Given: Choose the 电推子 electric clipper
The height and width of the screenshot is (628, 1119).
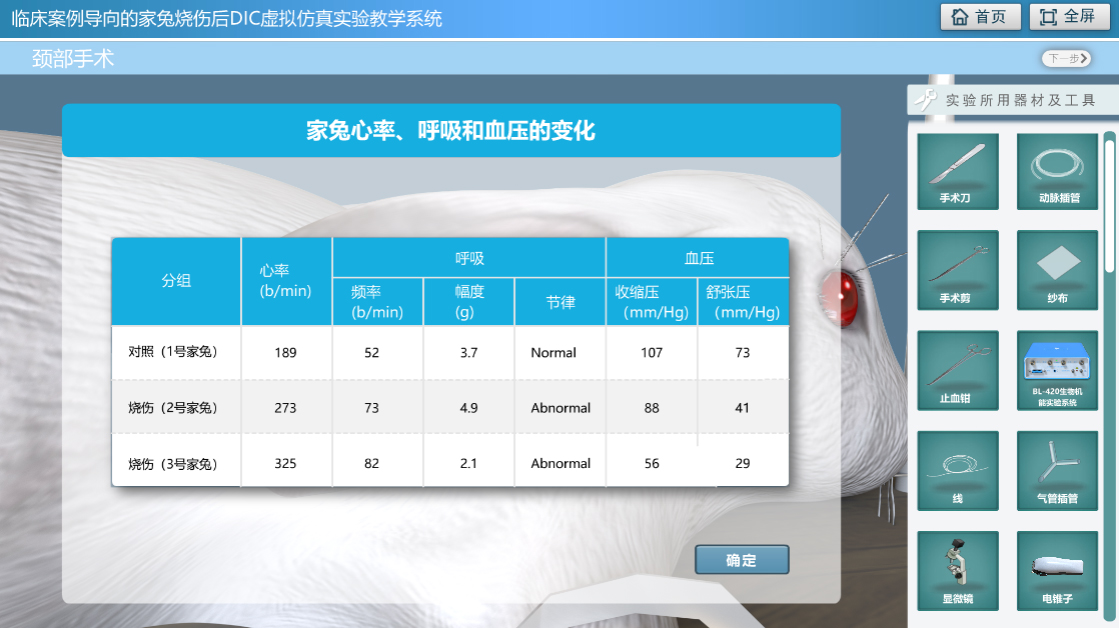Looking at the screenshot, I should pyautogui.click(x=1057, y=570).
